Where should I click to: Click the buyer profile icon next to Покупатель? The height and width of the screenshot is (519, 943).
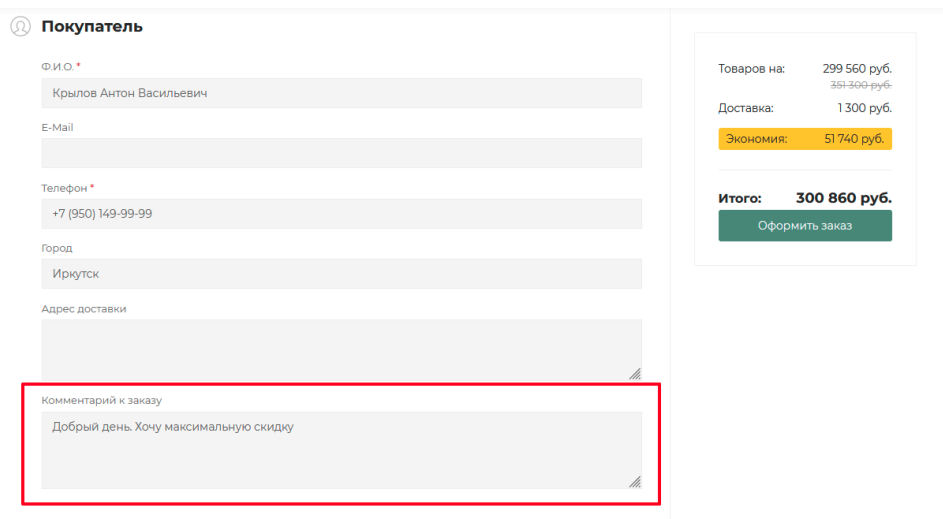[20, 26]
